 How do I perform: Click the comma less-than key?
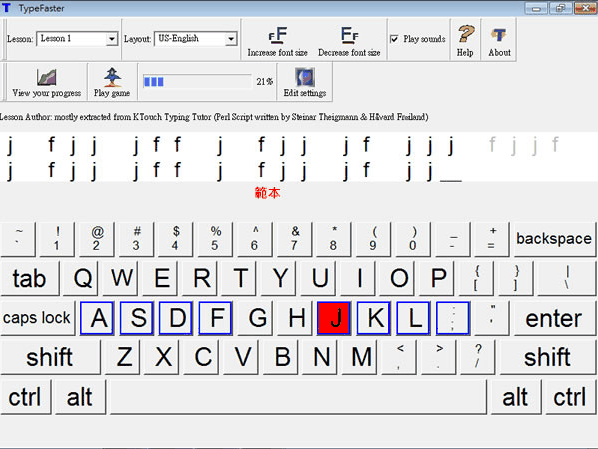[399, 357]
